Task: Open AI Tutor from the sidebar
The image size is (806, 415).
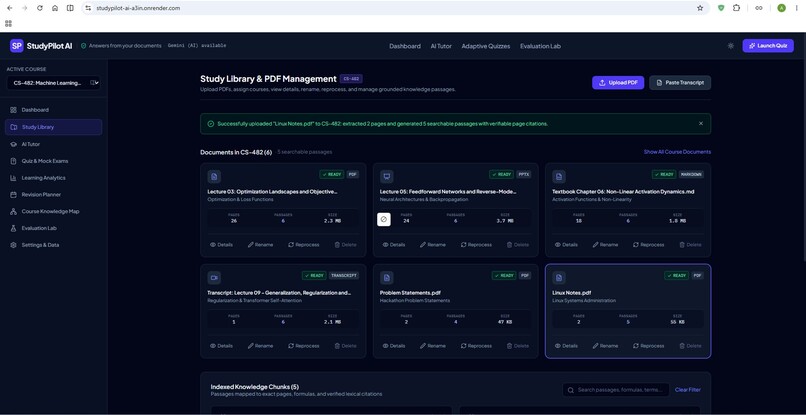Action: pyautogui.click(x=53, y=145)
